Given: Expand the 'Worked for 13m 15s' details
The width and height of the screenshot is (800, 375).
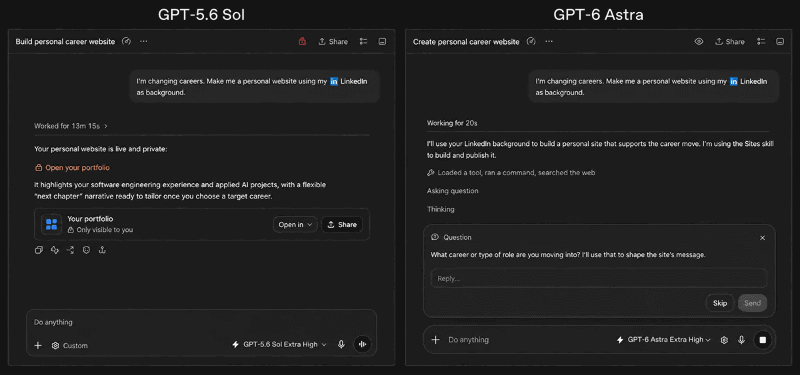Looking at the screenshot, I should coord(71,126).
